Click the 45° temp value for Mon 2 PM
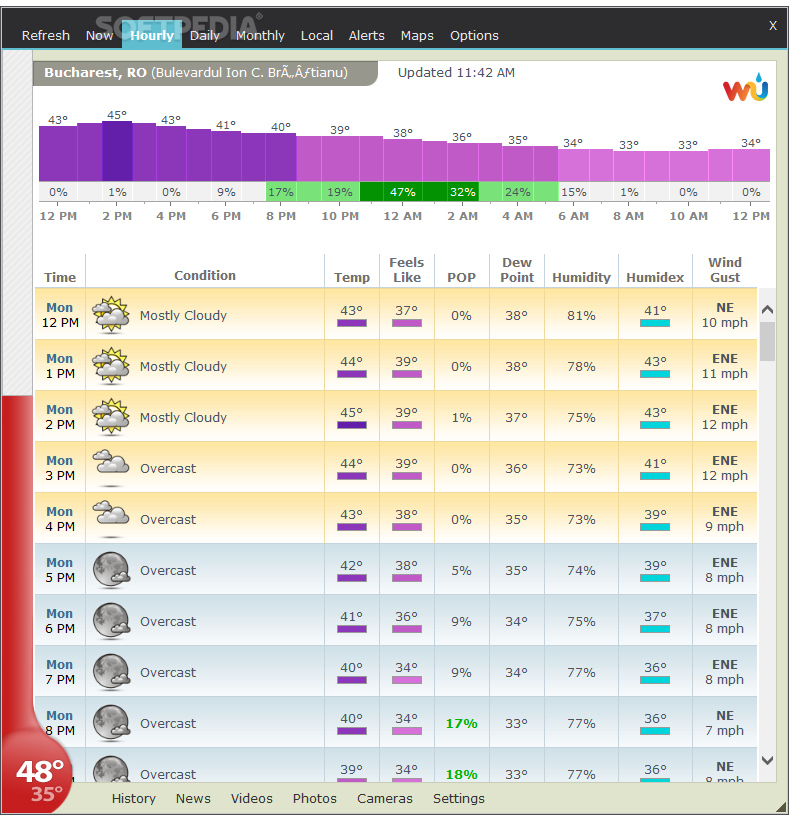 tap(352, 412)
